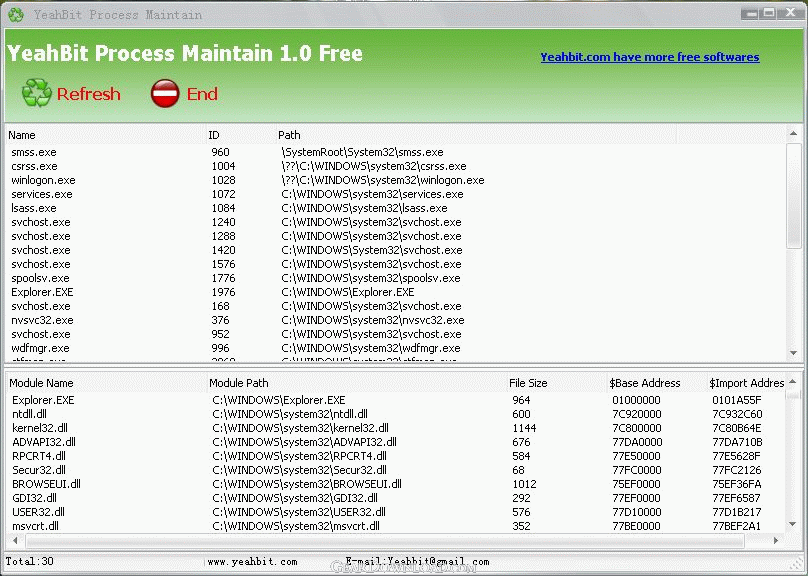The width and height of the screenshot is (808, 576).
Task: Click the process ID 1004 cell
Action: [x=223, y=166]
